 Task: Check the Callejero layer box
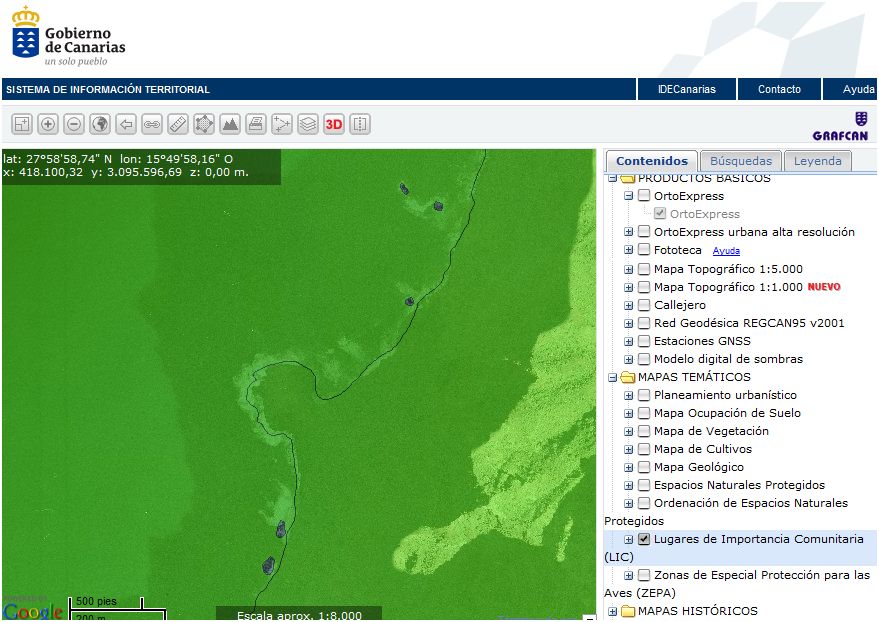644,305
